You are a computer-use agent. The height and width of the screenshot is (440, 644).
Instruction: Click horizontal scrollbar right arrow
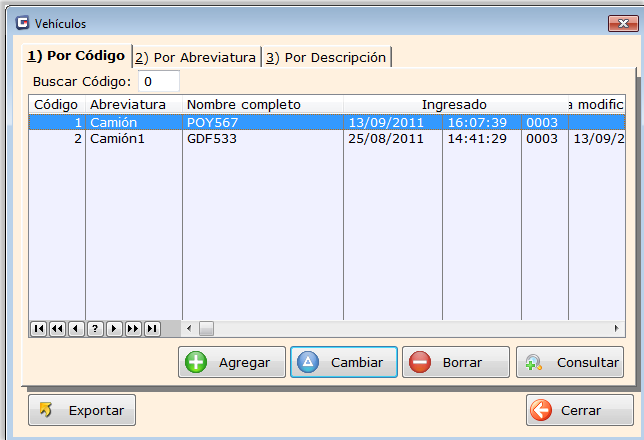(x=617, y=328)
